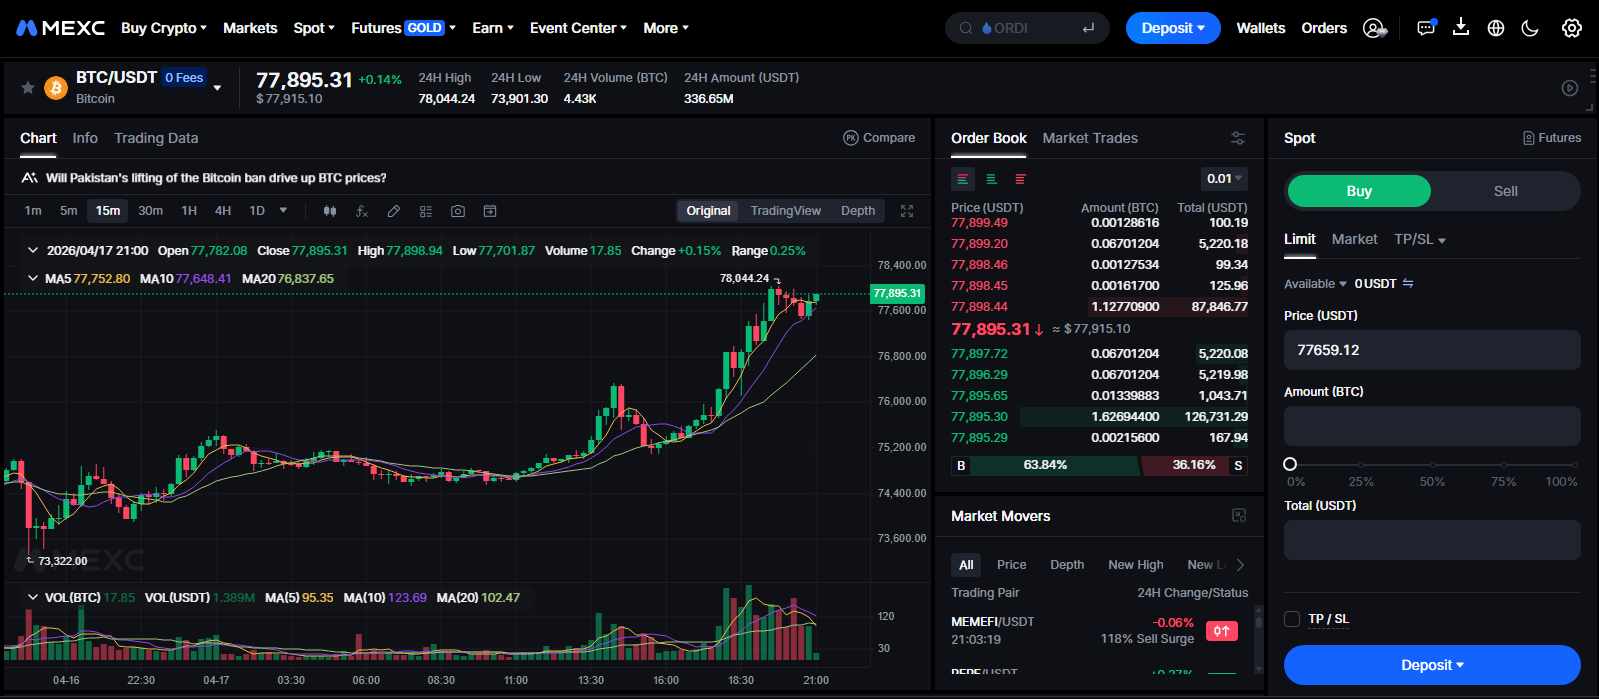Open the Buy Crypto dropdown
The image size is (1599, 699).
[164, 28]
